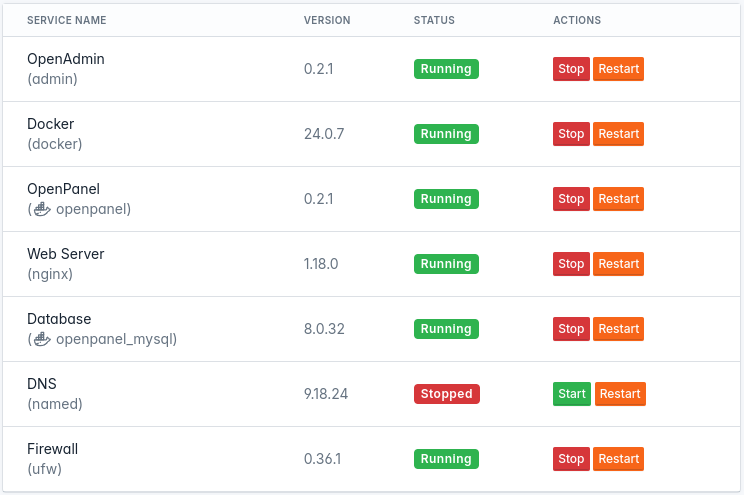Stop the Database service
Viewport: 744px width, 495px height.
571,329
